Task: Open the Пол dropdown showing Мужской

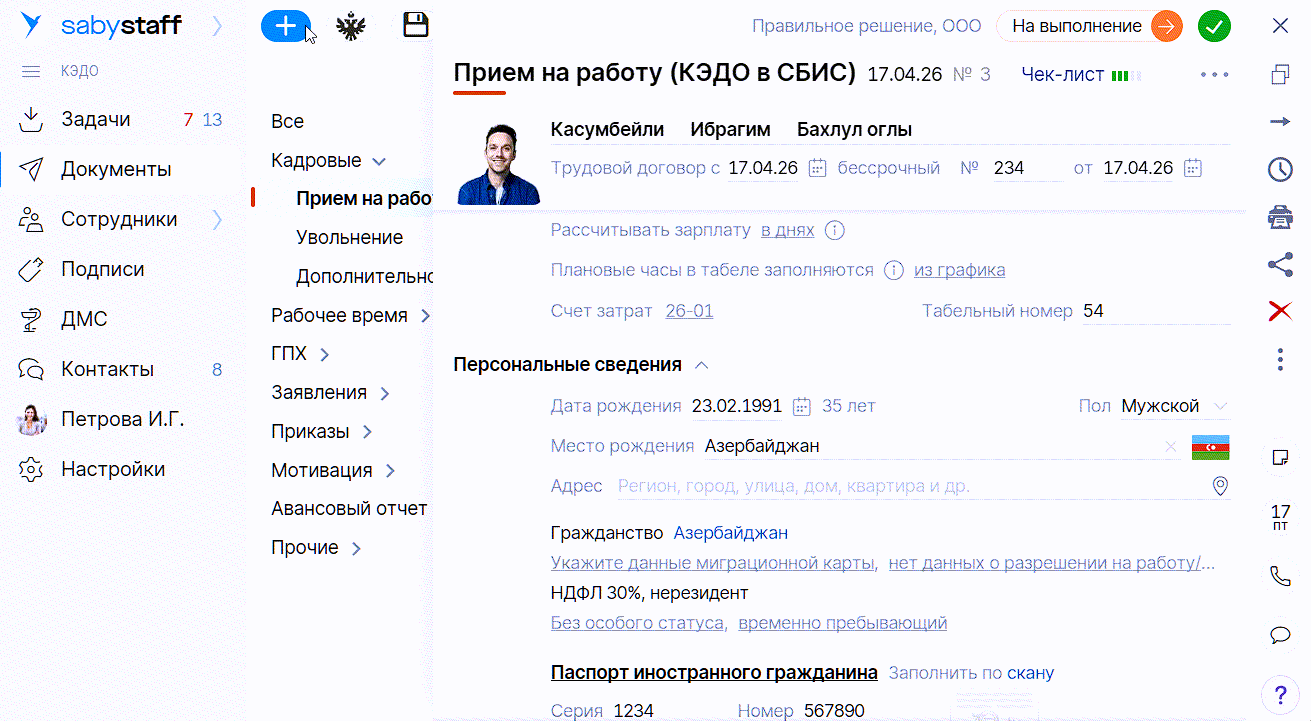Action: coord(1172,406)
